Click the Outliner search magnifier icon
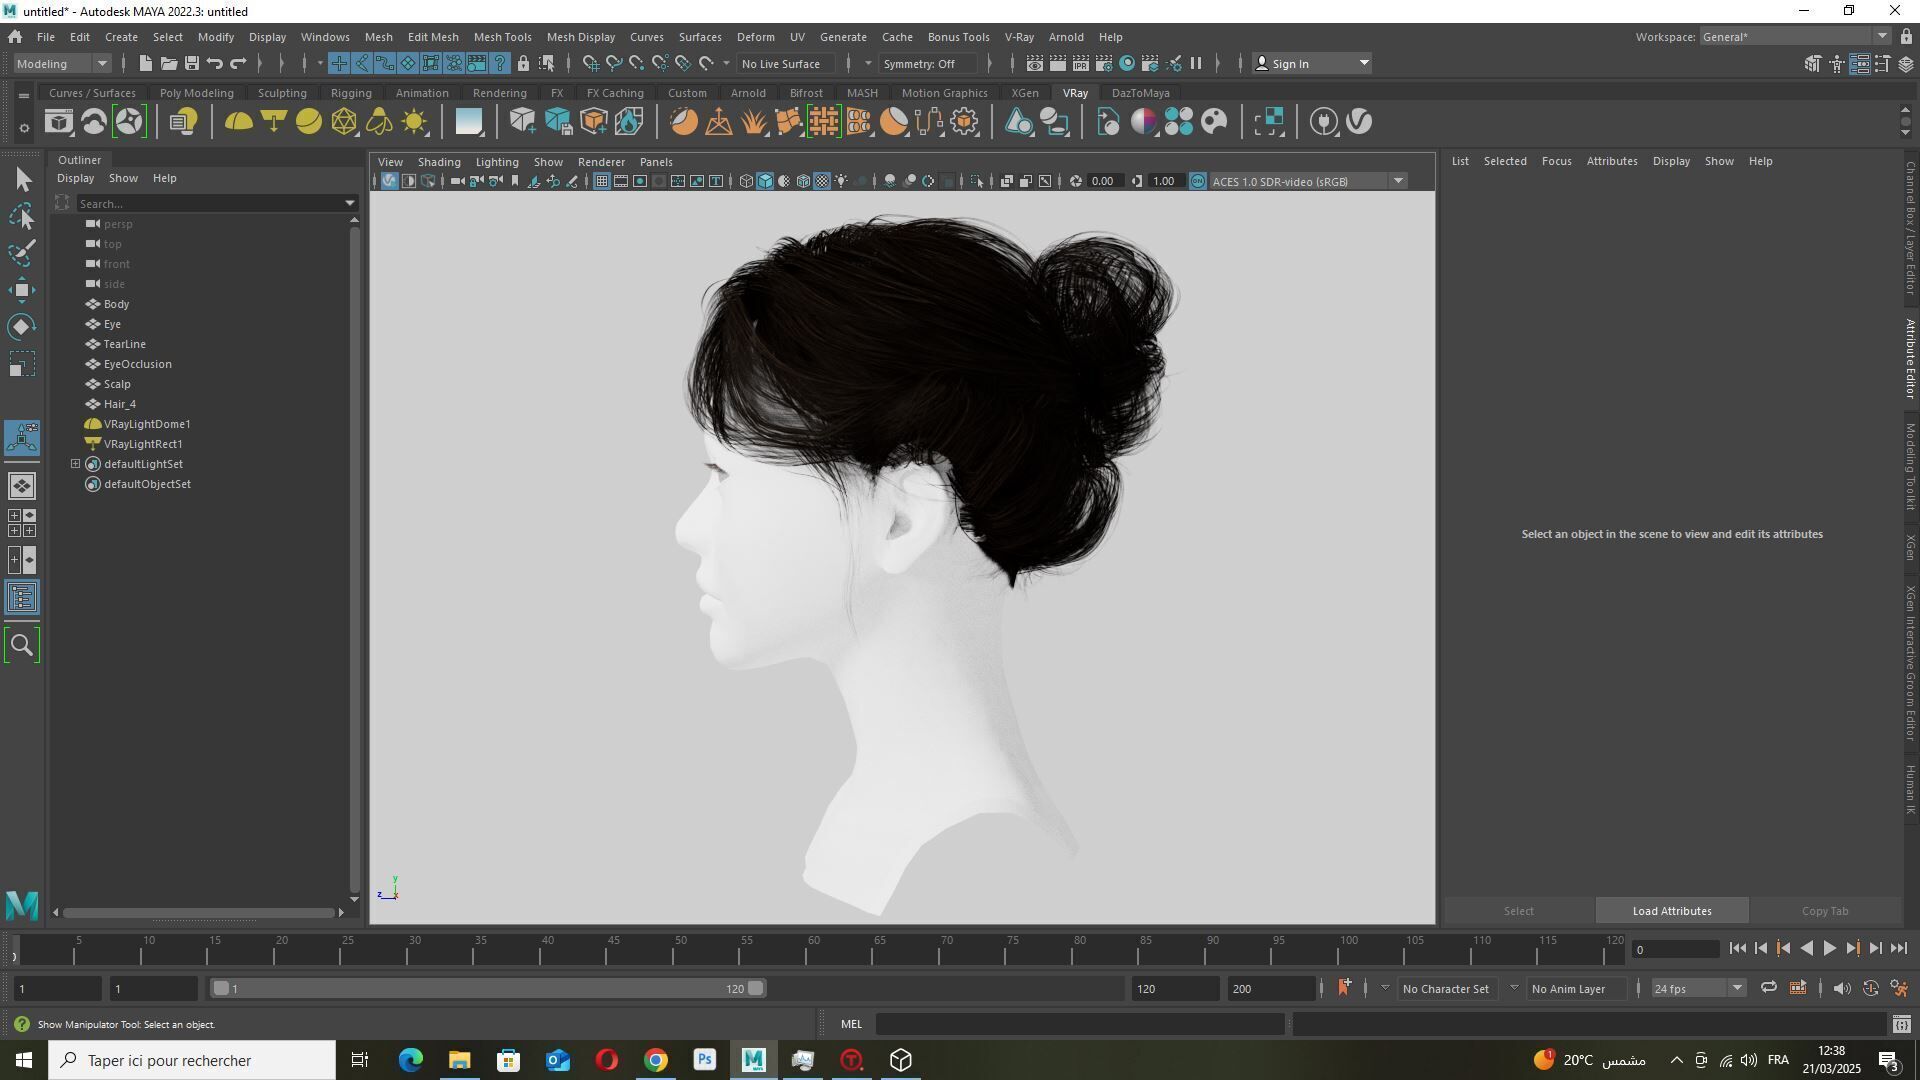1920x1080 pixels. pos(22,646)
